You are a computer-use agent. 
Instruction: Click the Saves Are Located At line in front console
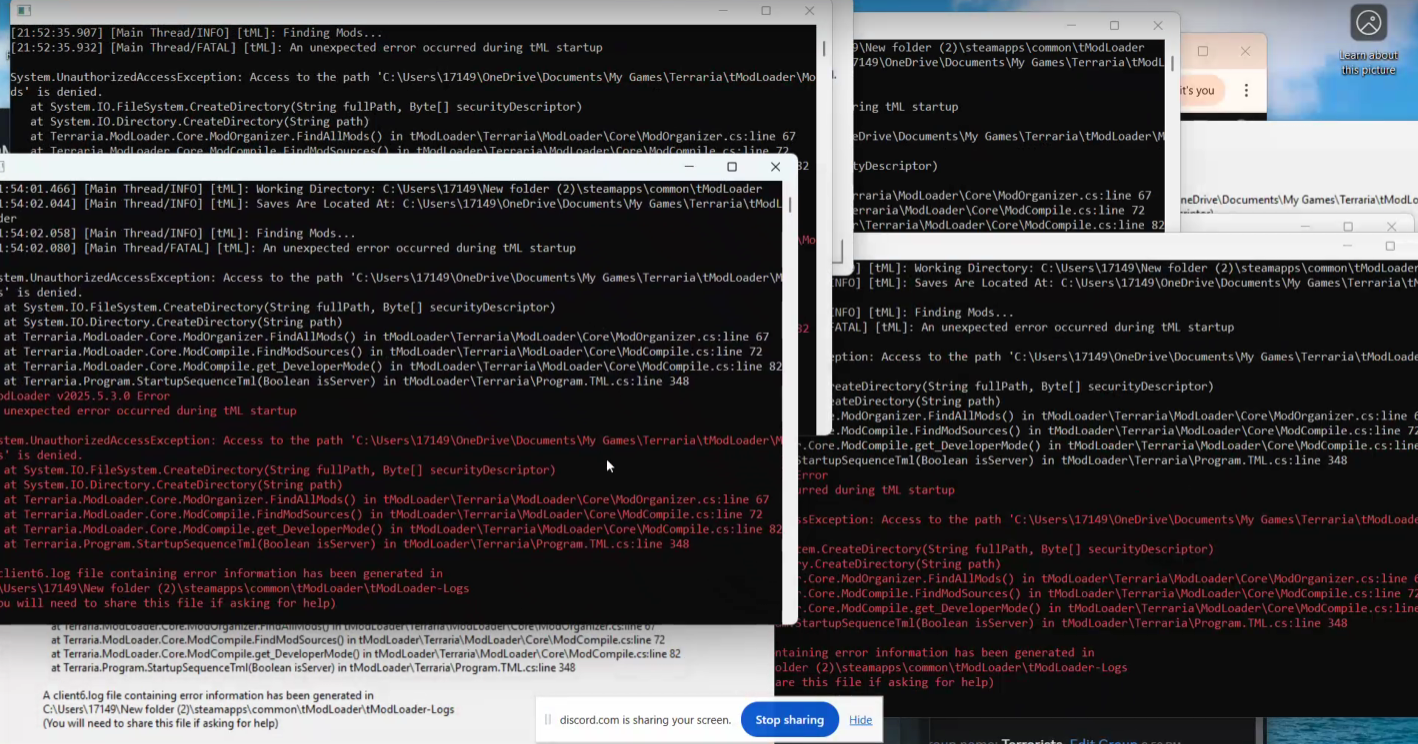click(x=391, y=204)
